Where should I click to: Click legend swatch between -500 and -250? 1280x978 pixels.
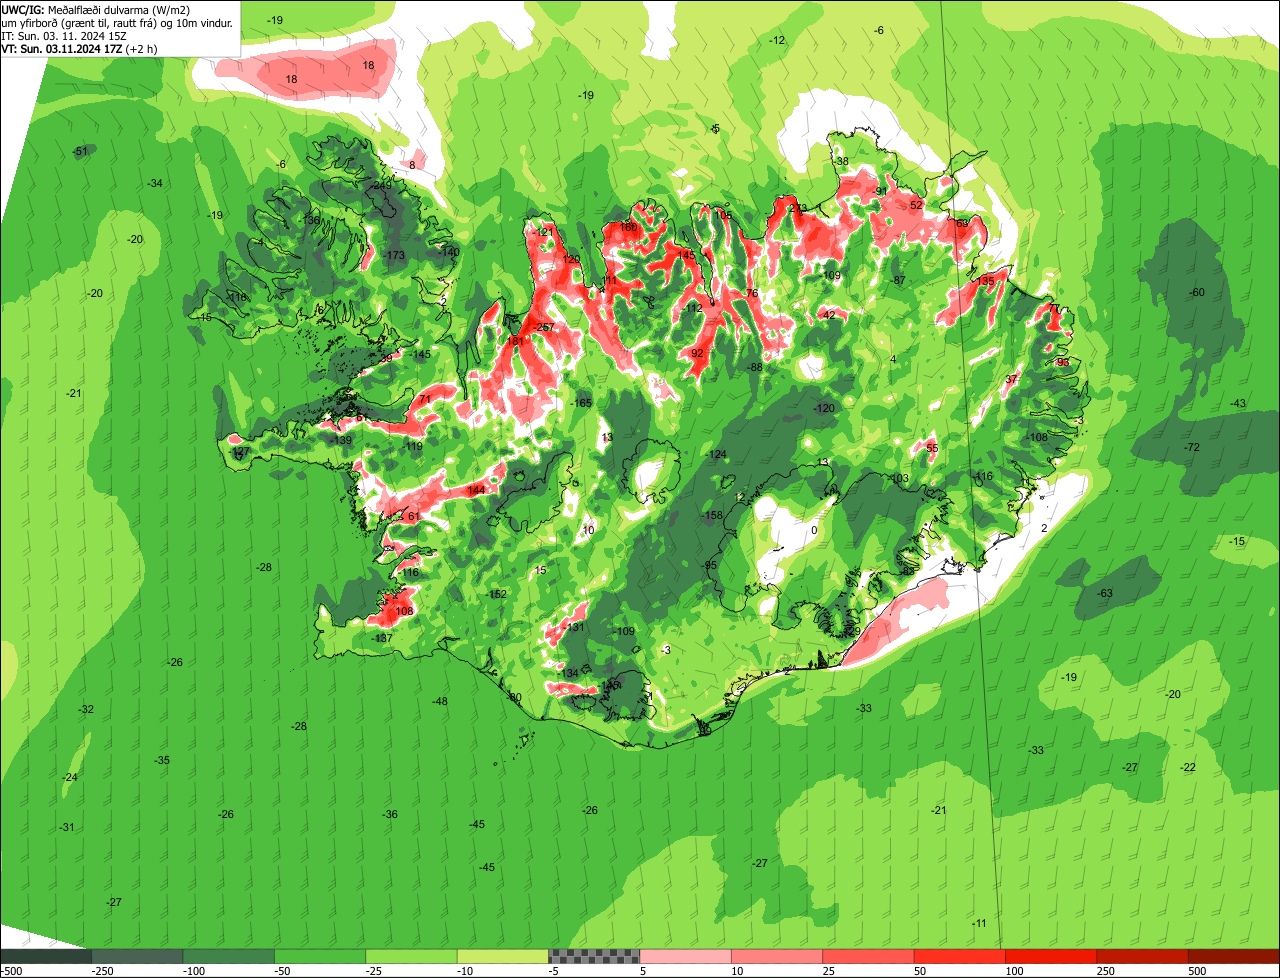(46, 956)
